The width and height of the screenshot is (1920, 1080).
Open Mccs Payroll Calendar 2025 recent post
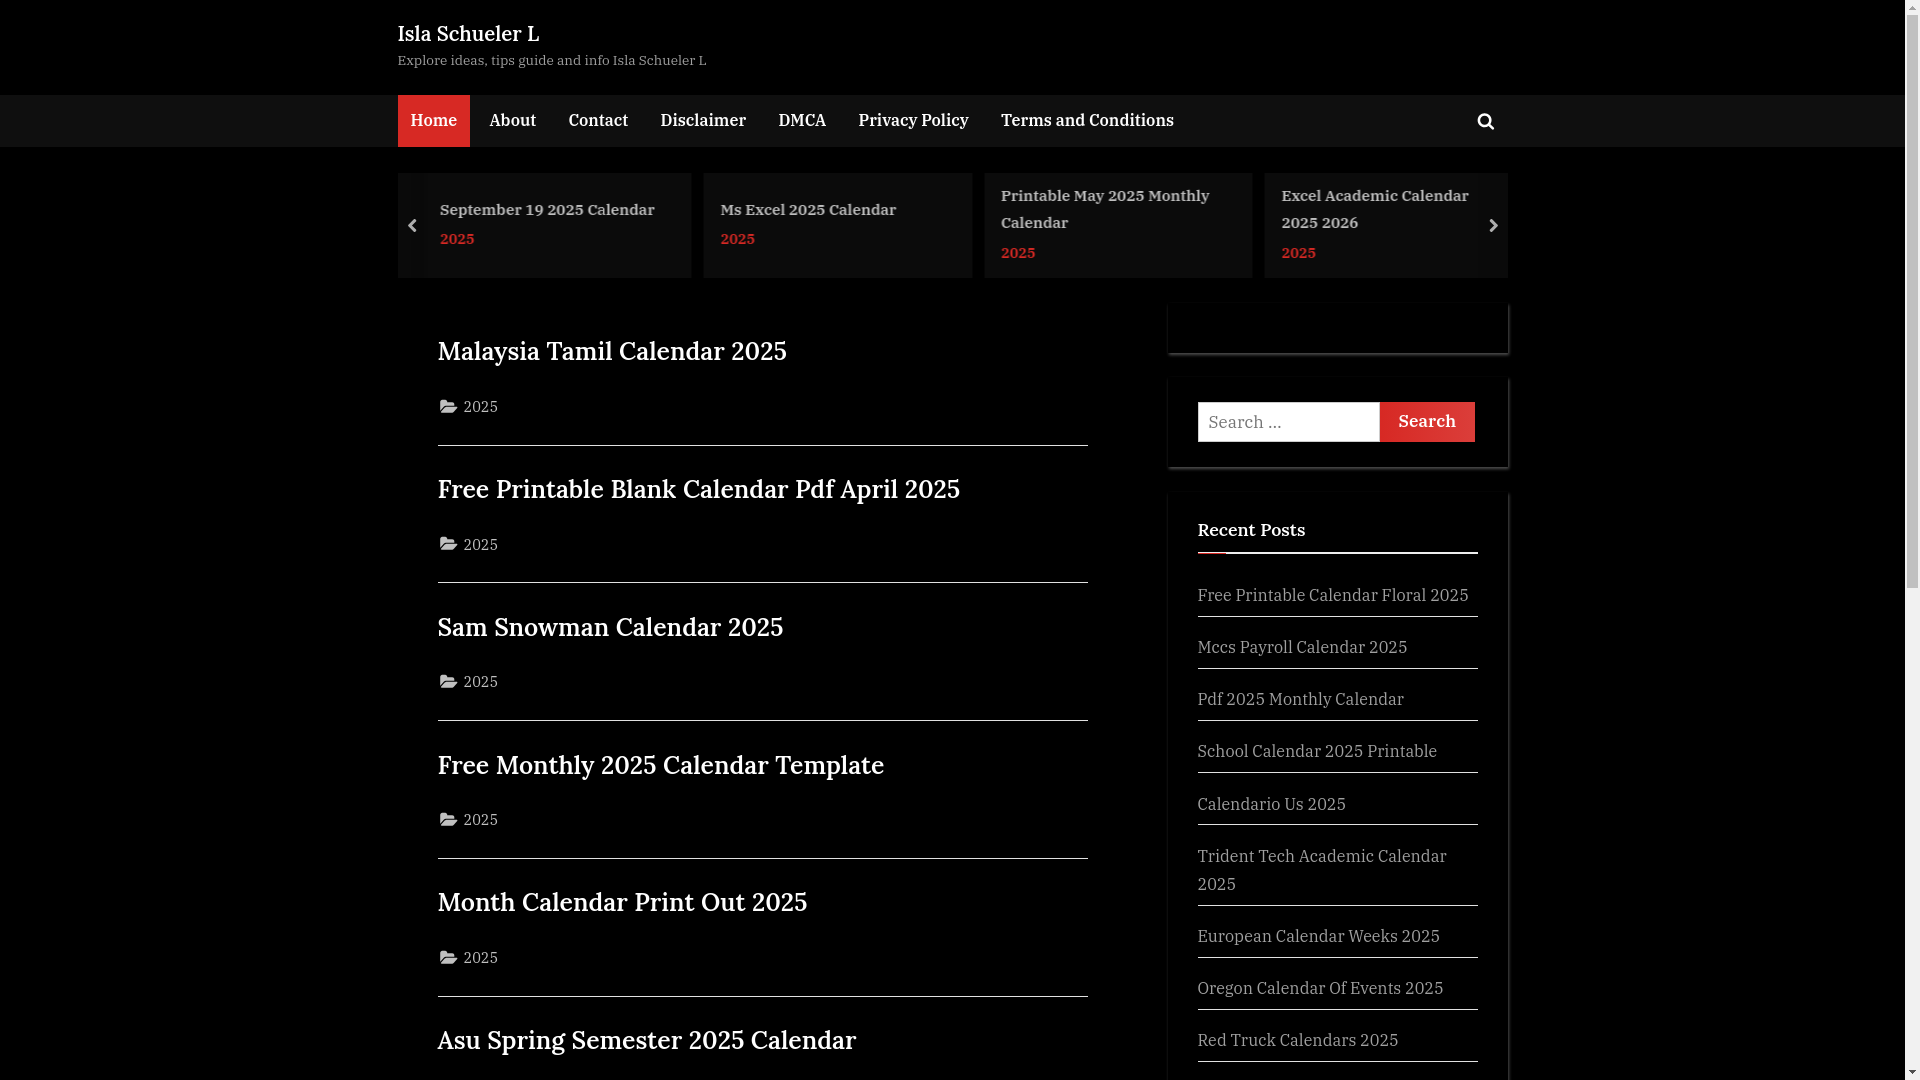point(1302,647)
